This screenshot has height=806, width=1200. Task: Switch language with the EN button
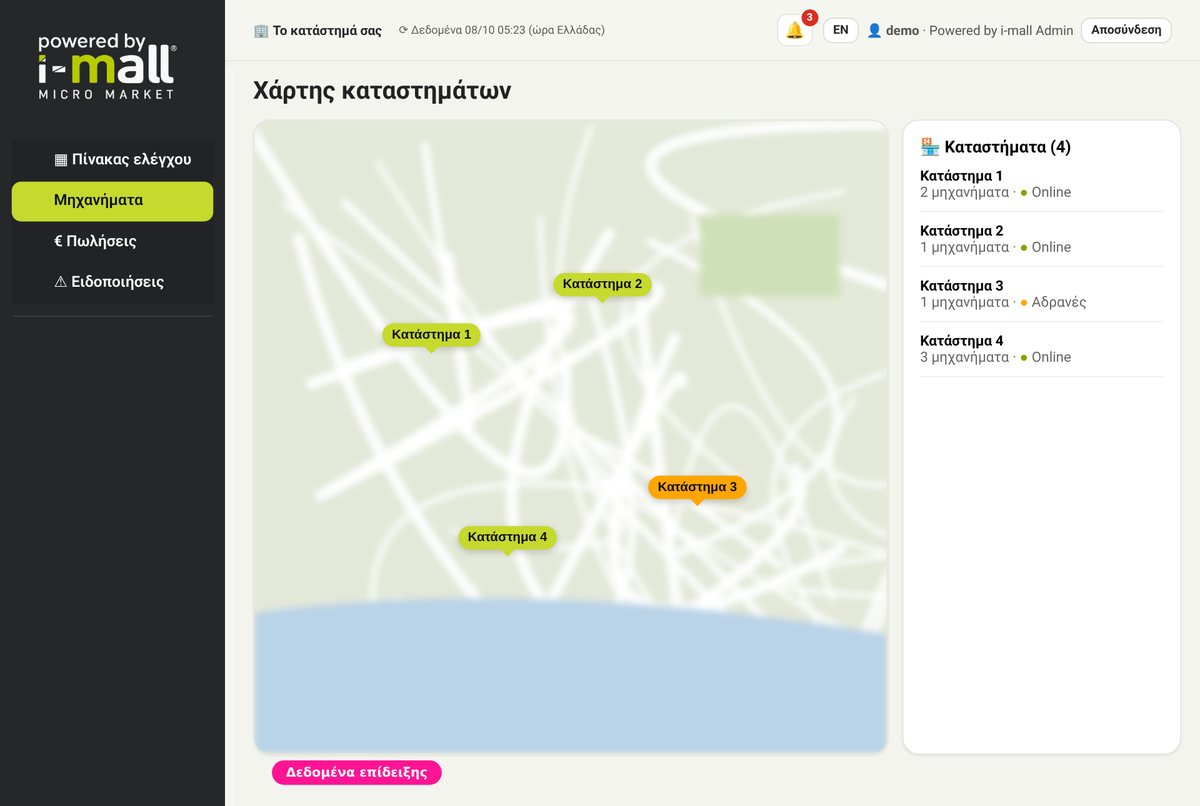[840, 30]
